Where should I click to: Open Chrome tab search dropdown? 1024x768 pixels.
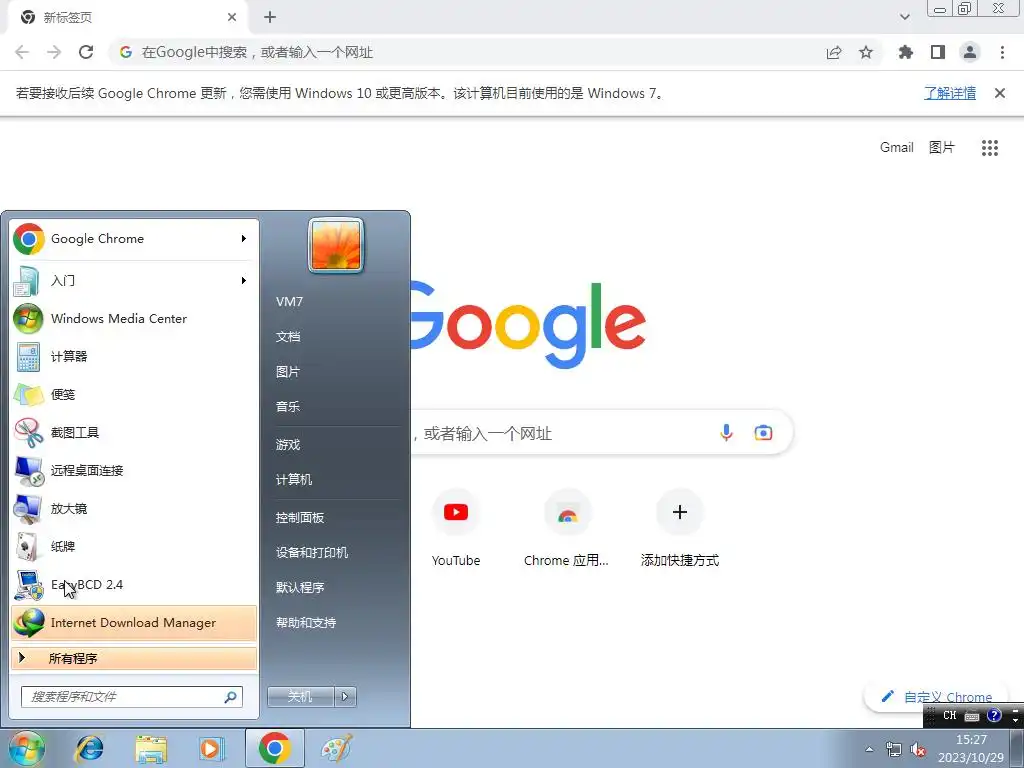(904, 18)
